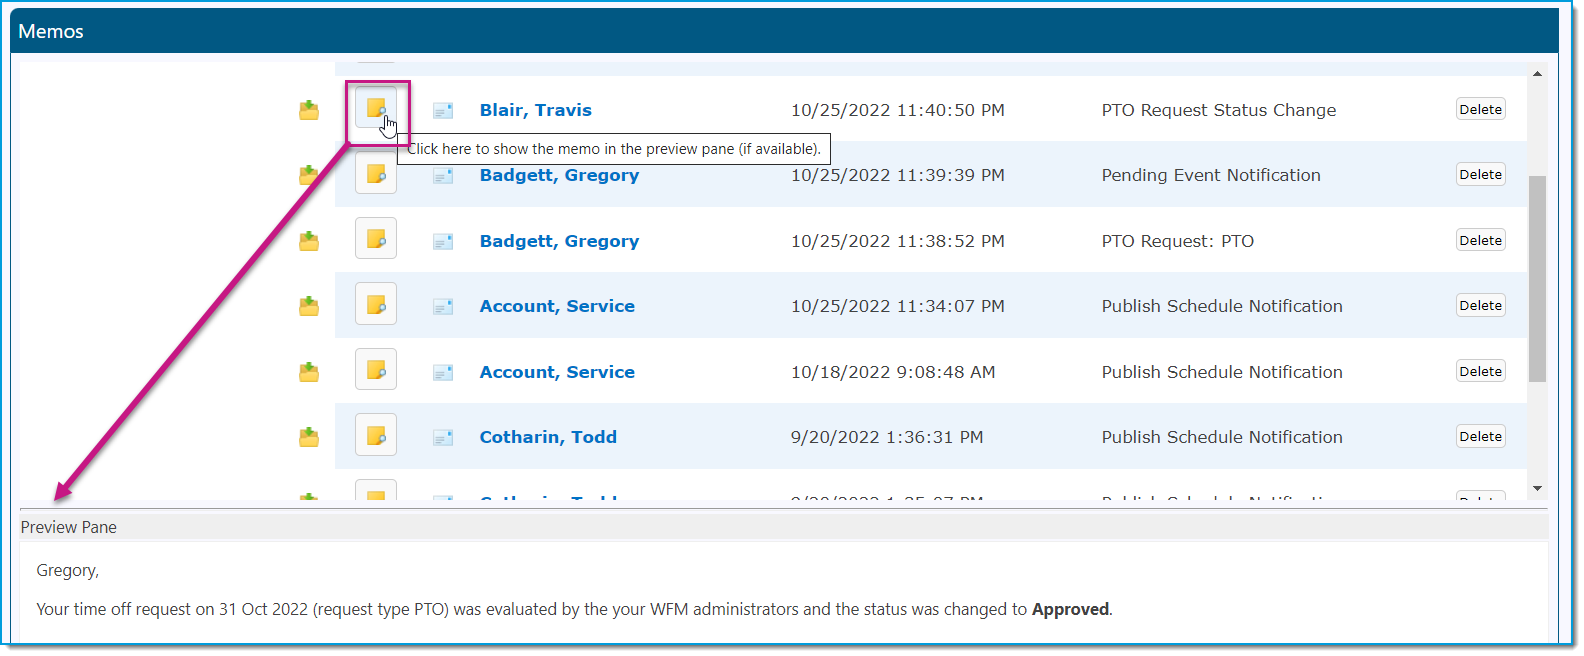Preview the Cotharin, Todd memo from 9/20/2022

pyautogui.click(x=376, y=435)
